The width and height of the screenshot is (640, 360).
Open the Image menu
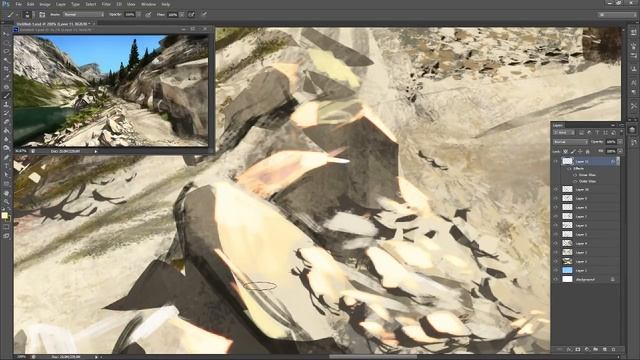(x=45, y=4)
